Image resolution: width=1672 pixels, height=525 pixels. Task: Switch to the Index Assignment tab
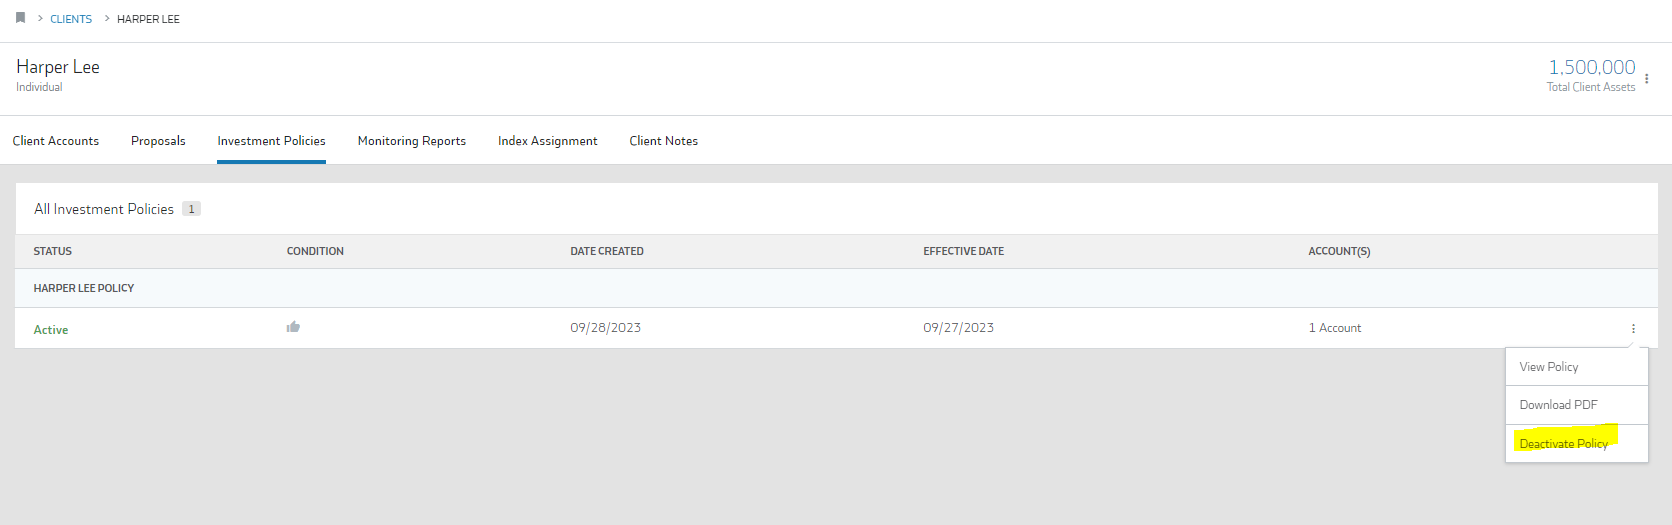548,141
